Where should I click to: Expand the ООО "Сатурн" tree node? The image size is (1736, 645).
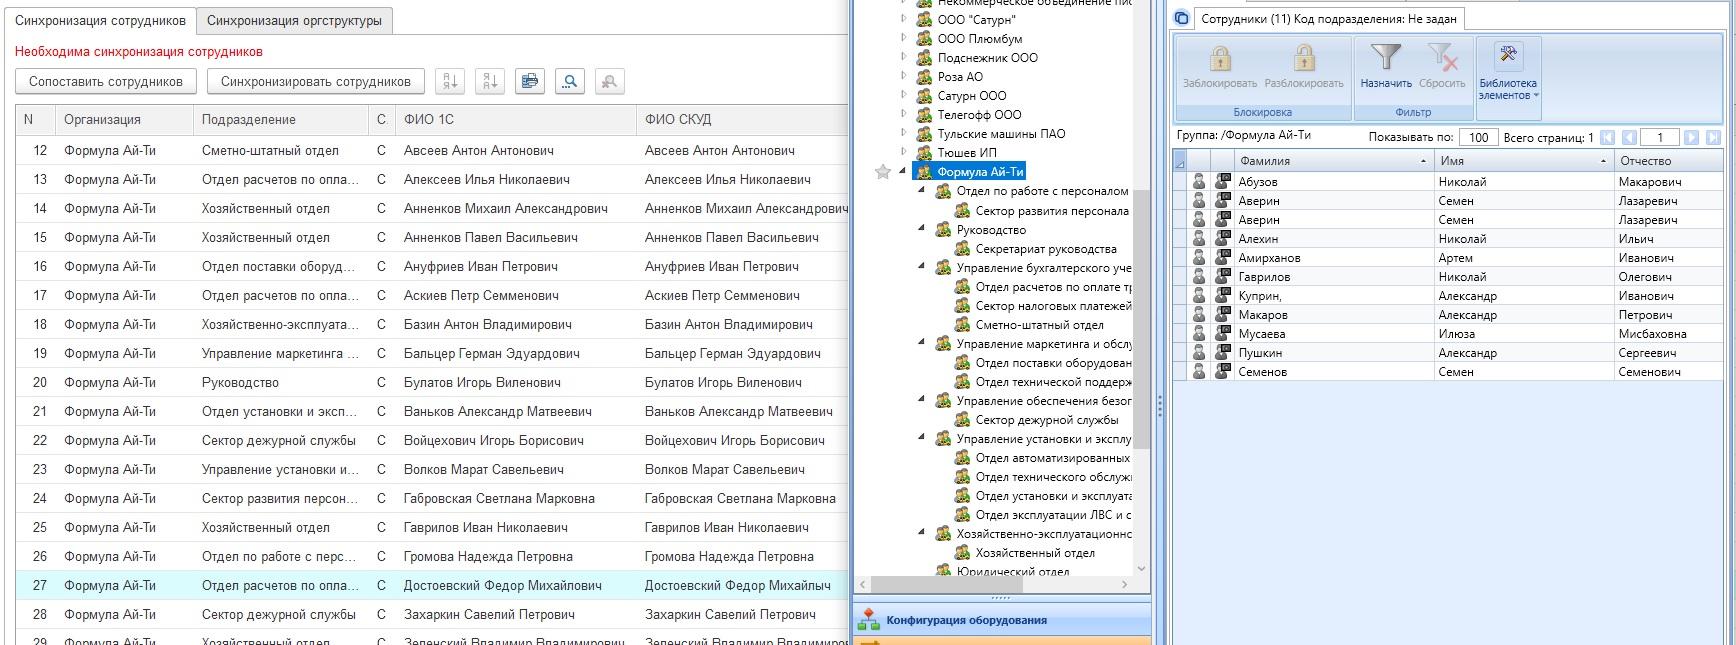click(x=903, y=19)
